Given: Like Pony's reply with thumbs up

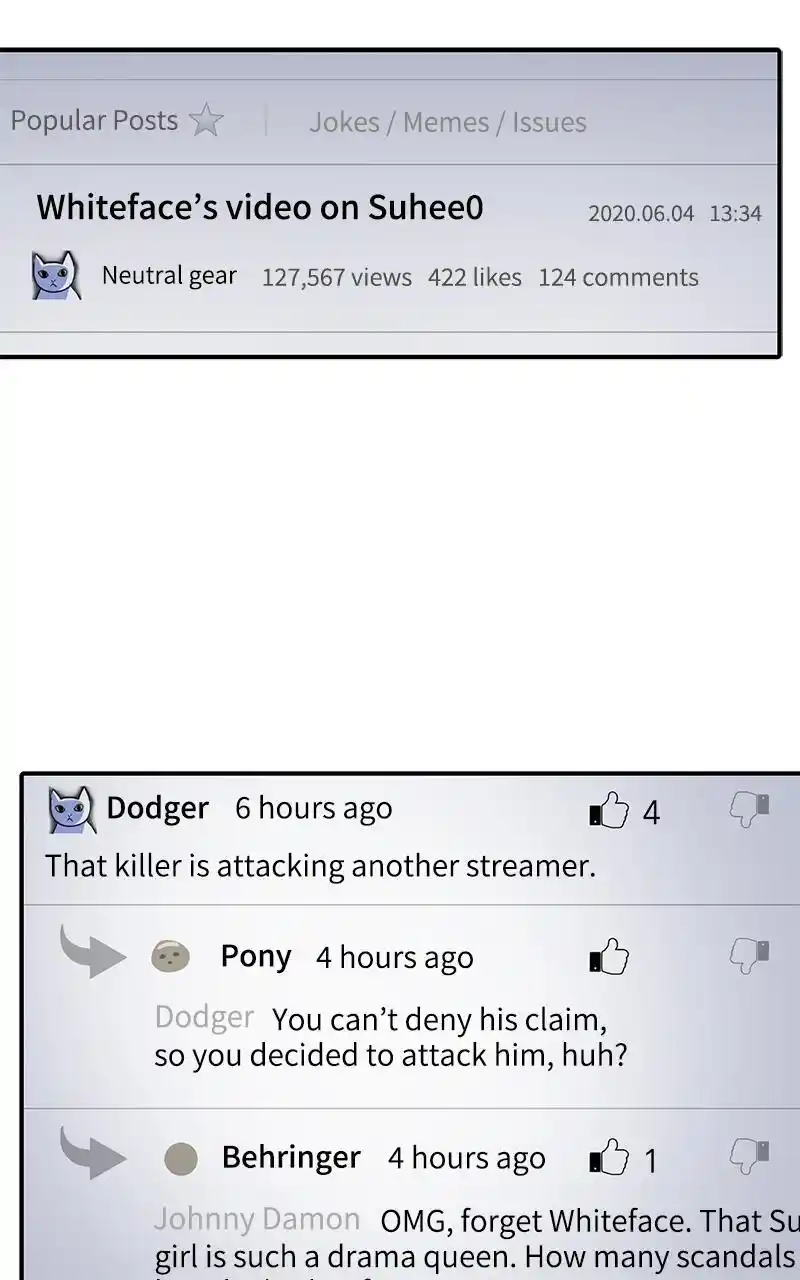Looking at the screenshot, I should pos(609,957).
